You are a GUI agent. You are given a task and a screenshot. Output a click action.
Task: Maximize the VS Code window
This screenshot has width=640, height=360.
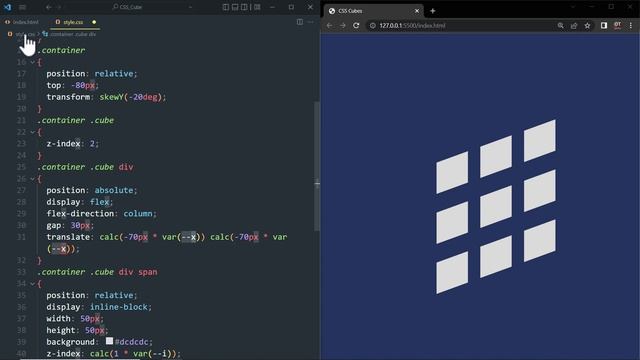click(x=291, y=7)
